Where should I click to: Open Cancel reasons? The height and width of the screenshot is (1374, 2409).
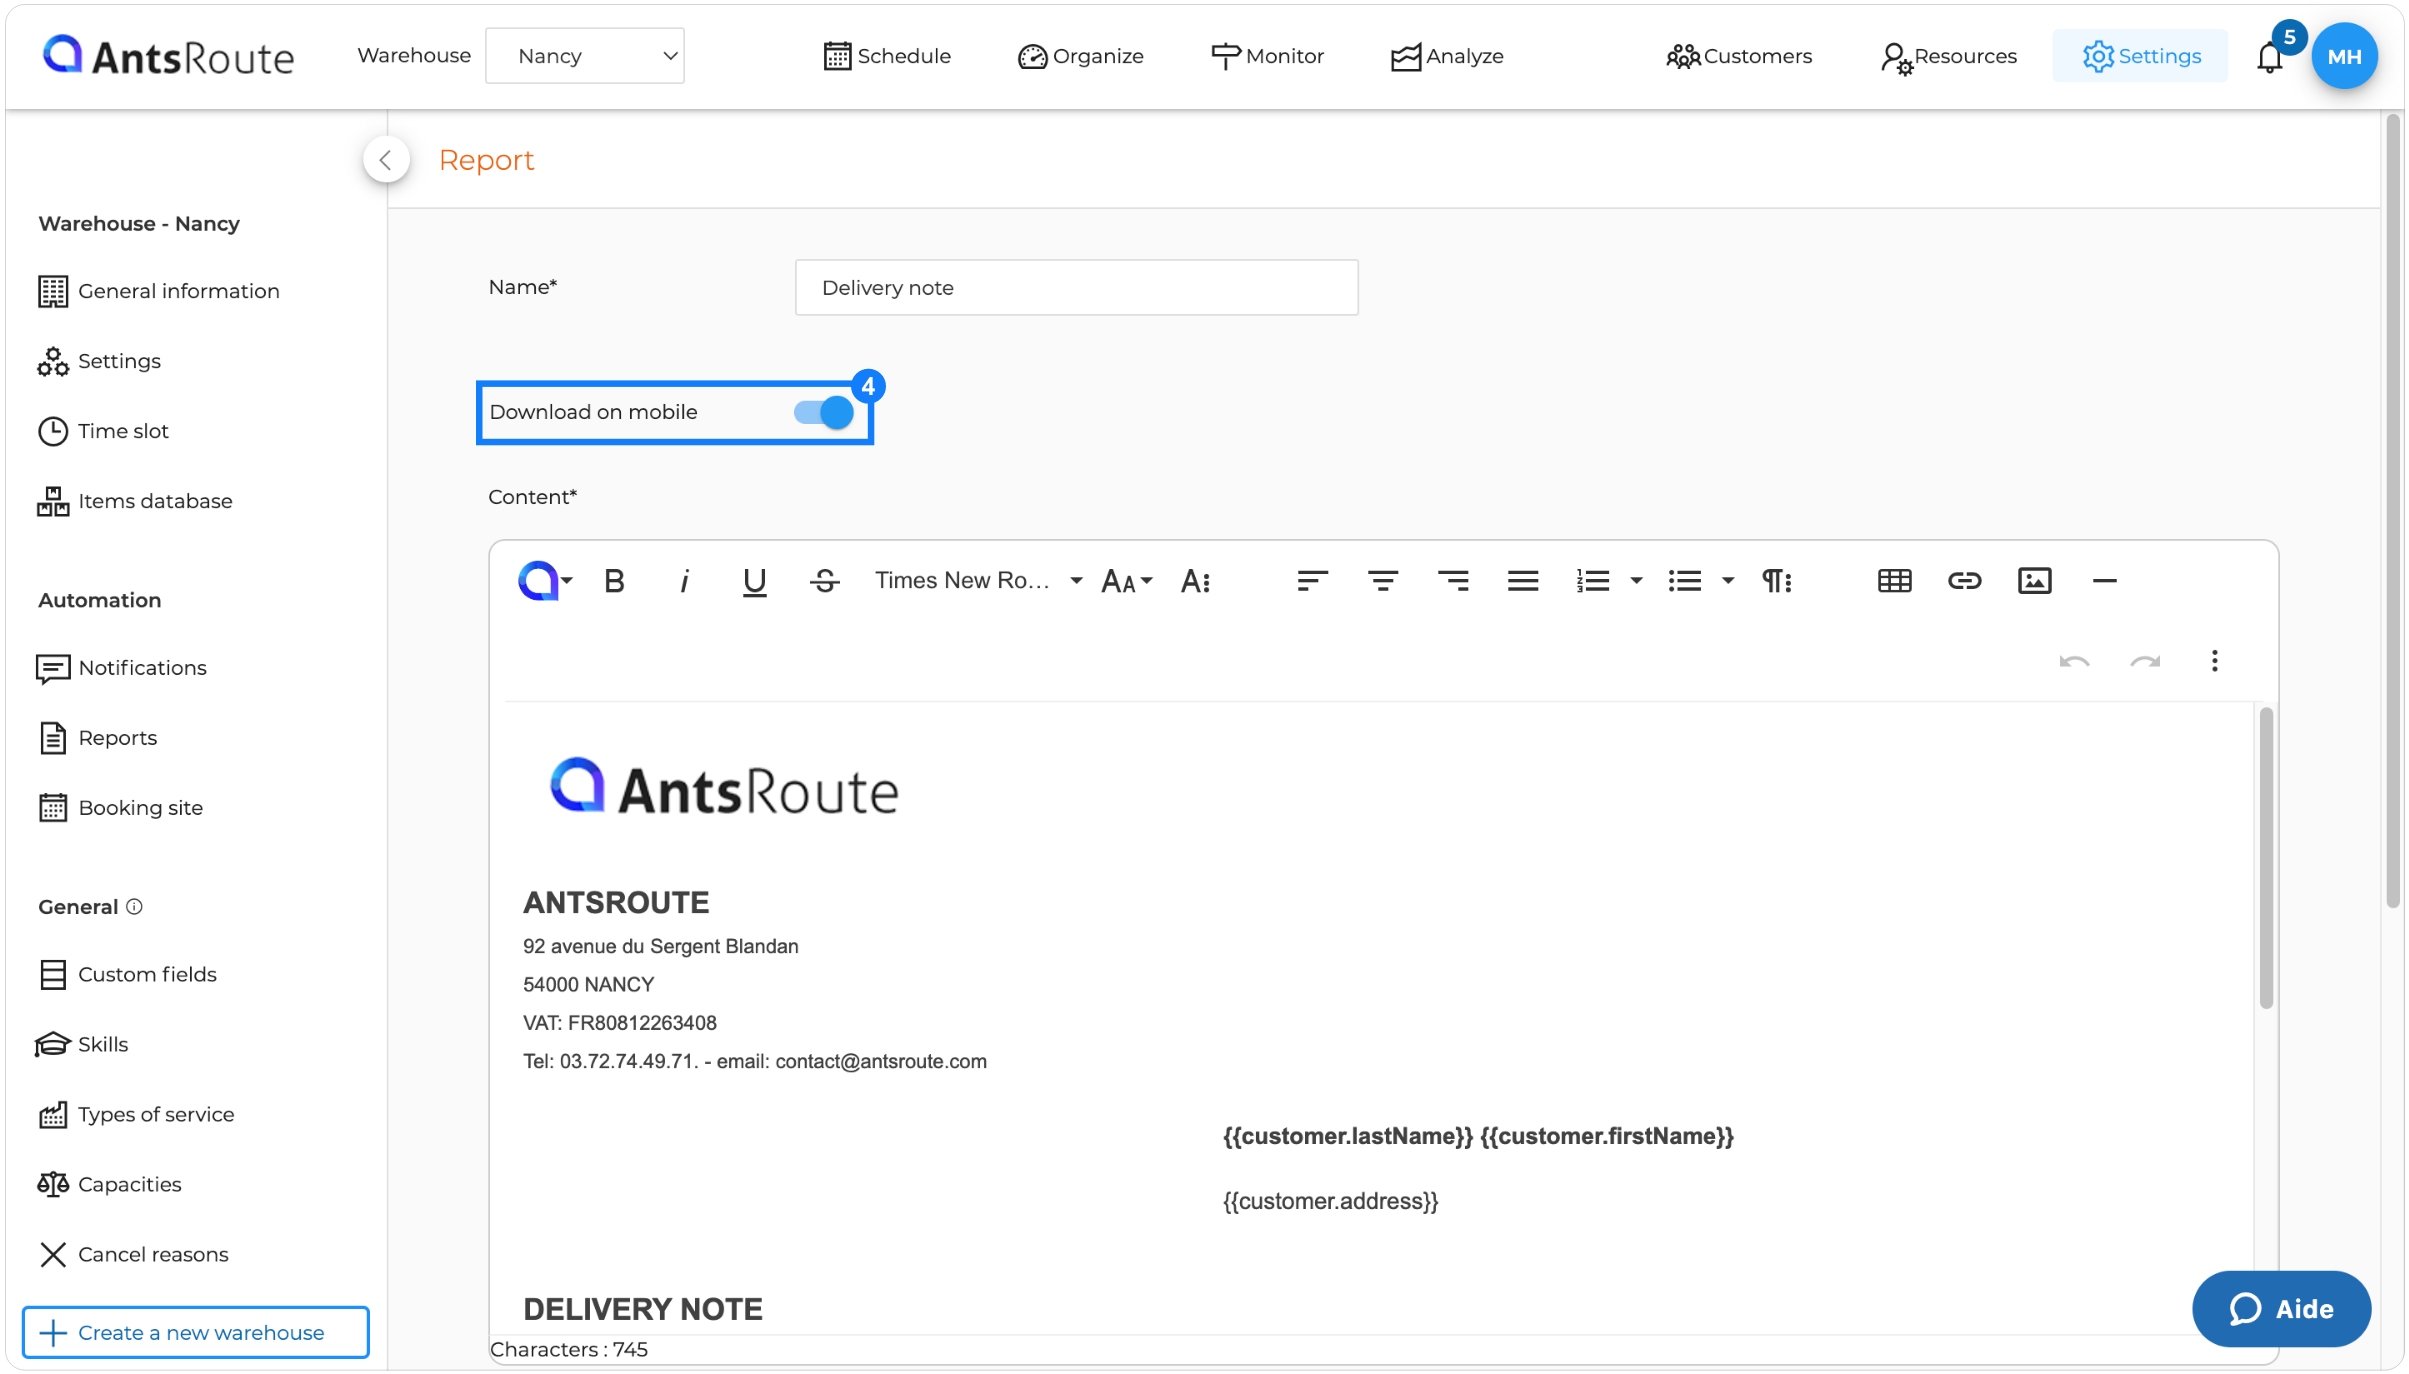coord(133,1254)
